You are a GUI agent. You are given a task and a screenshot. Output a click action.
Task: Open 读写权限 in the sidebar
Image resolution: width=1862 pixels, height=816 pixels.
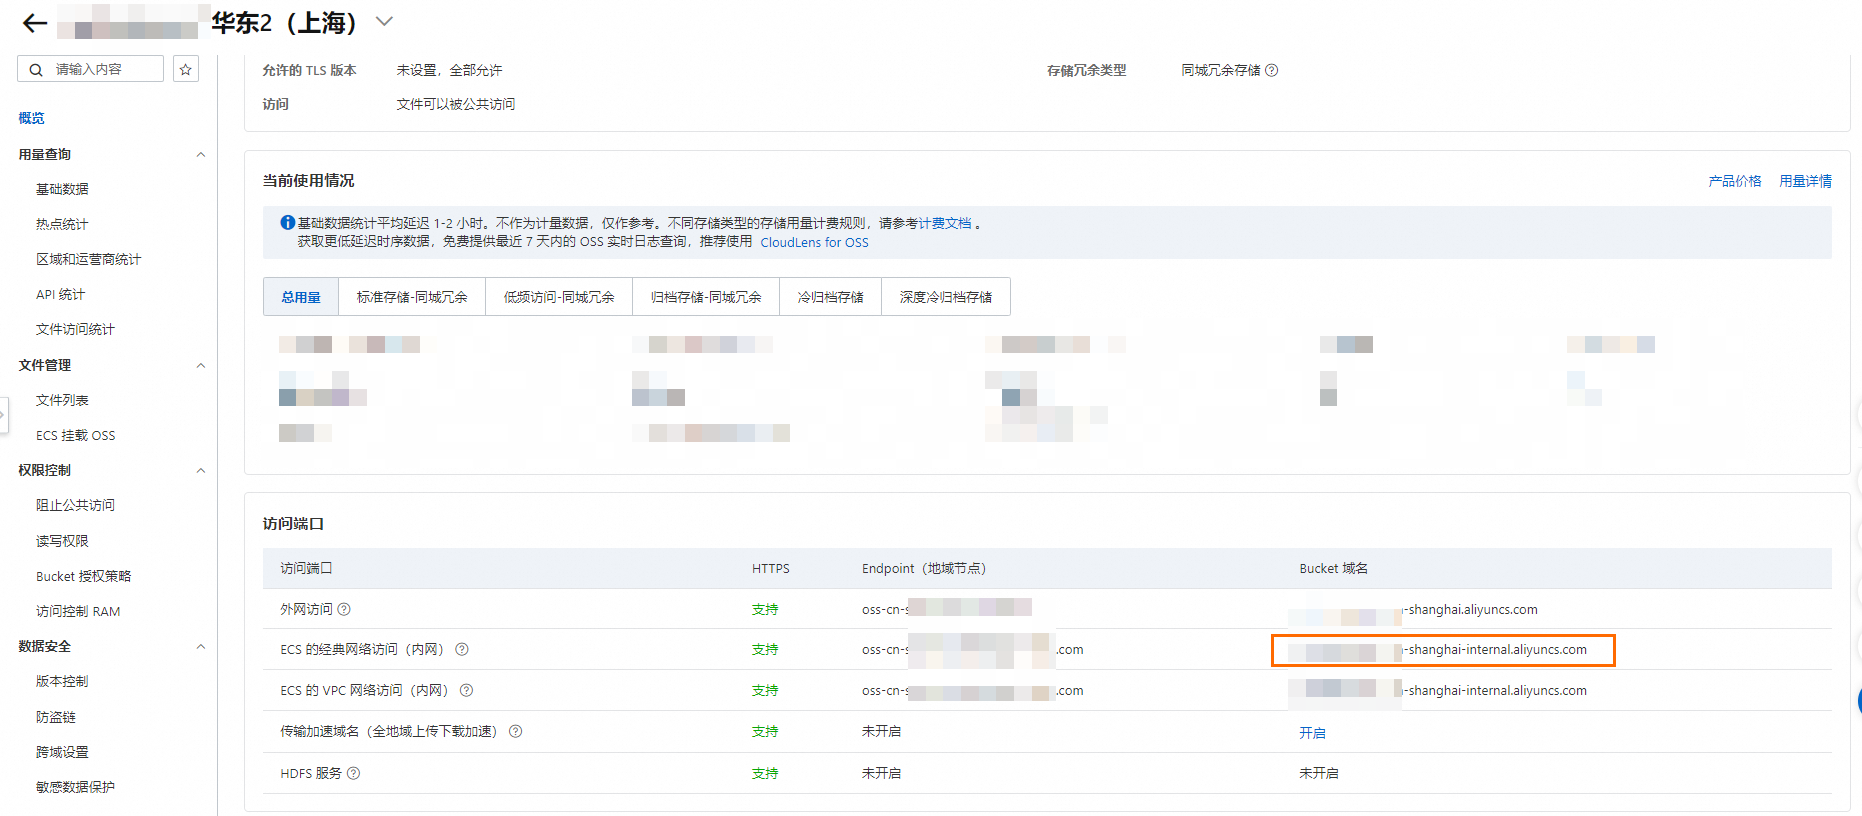coord(62,541)
